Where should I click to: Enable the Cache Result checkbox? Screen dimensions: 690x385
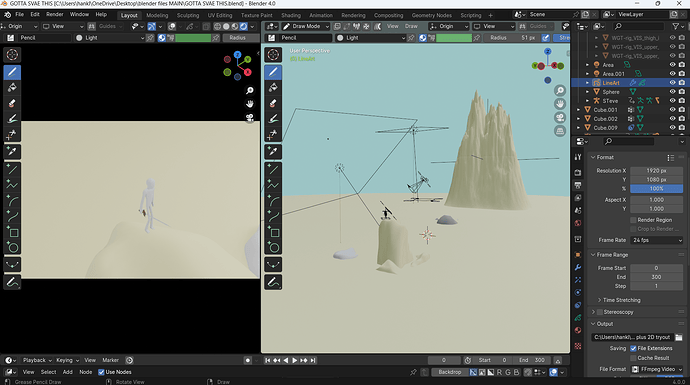pos(634,358)
